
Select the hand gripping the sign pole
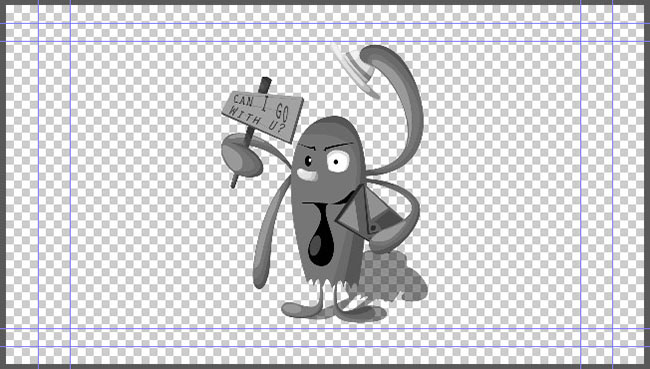241,156
